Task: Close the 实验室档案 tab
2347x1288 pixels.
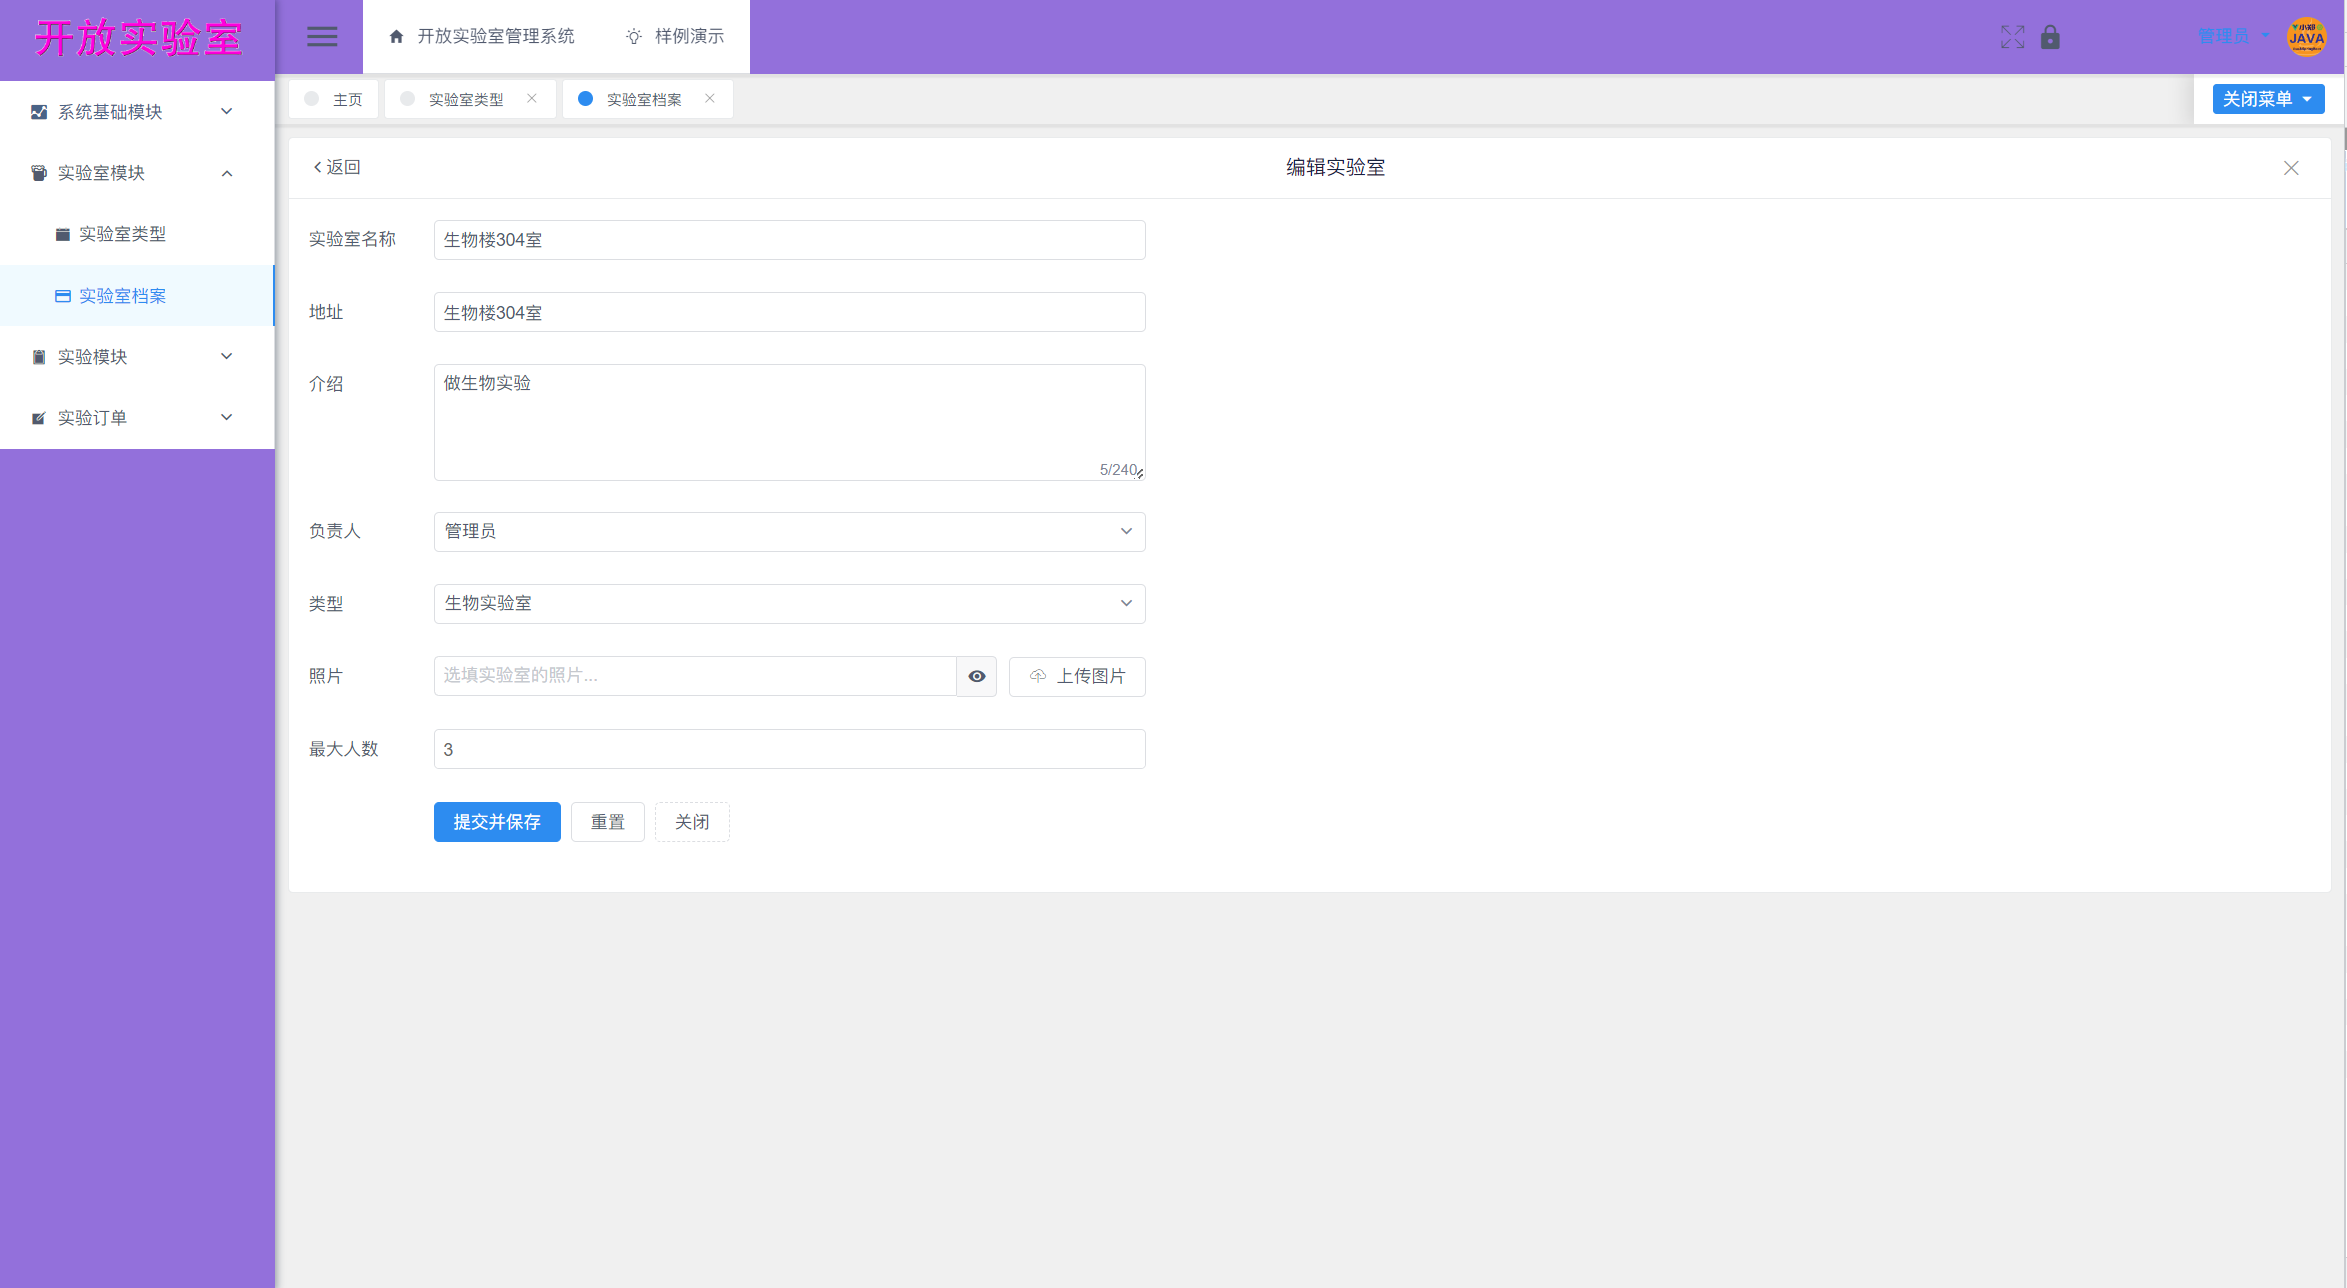Action: click(x=710, y=98)
